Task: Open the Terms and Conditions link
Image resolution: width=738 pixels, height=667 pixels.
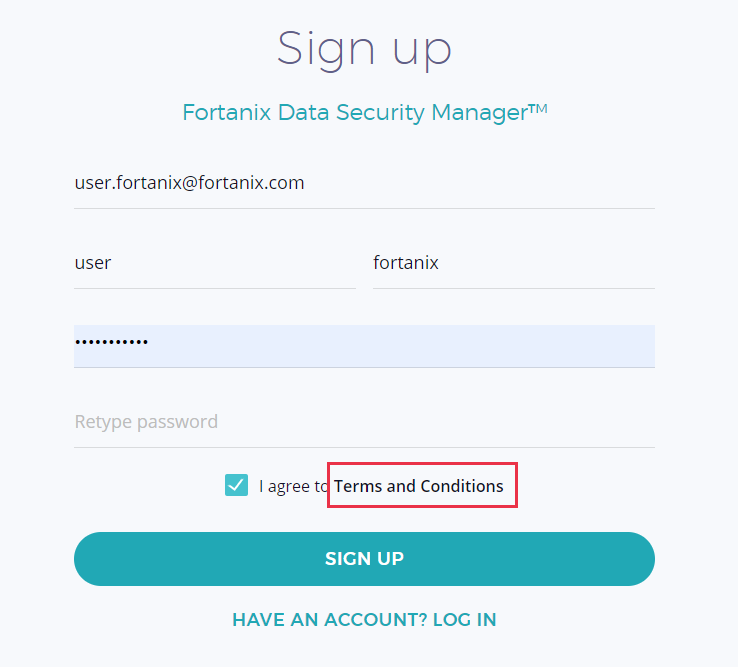Action: click(419, 486)
